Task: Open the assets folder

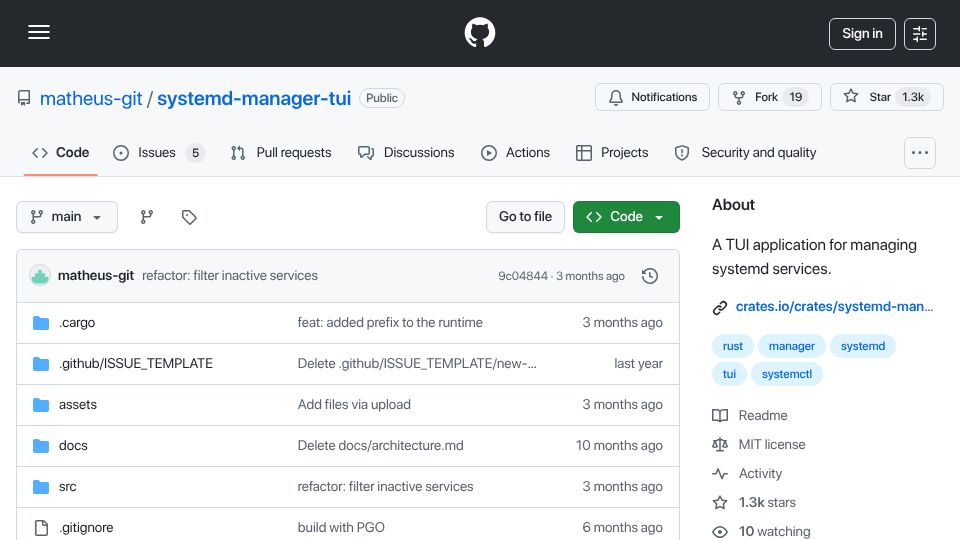Action: (78, 405)
